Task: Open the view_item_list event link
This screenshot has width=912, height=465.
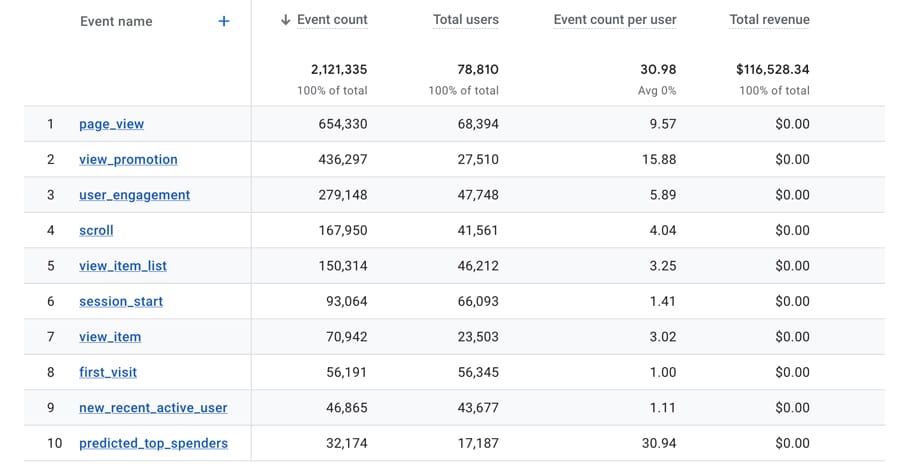Action: [123, 266]
